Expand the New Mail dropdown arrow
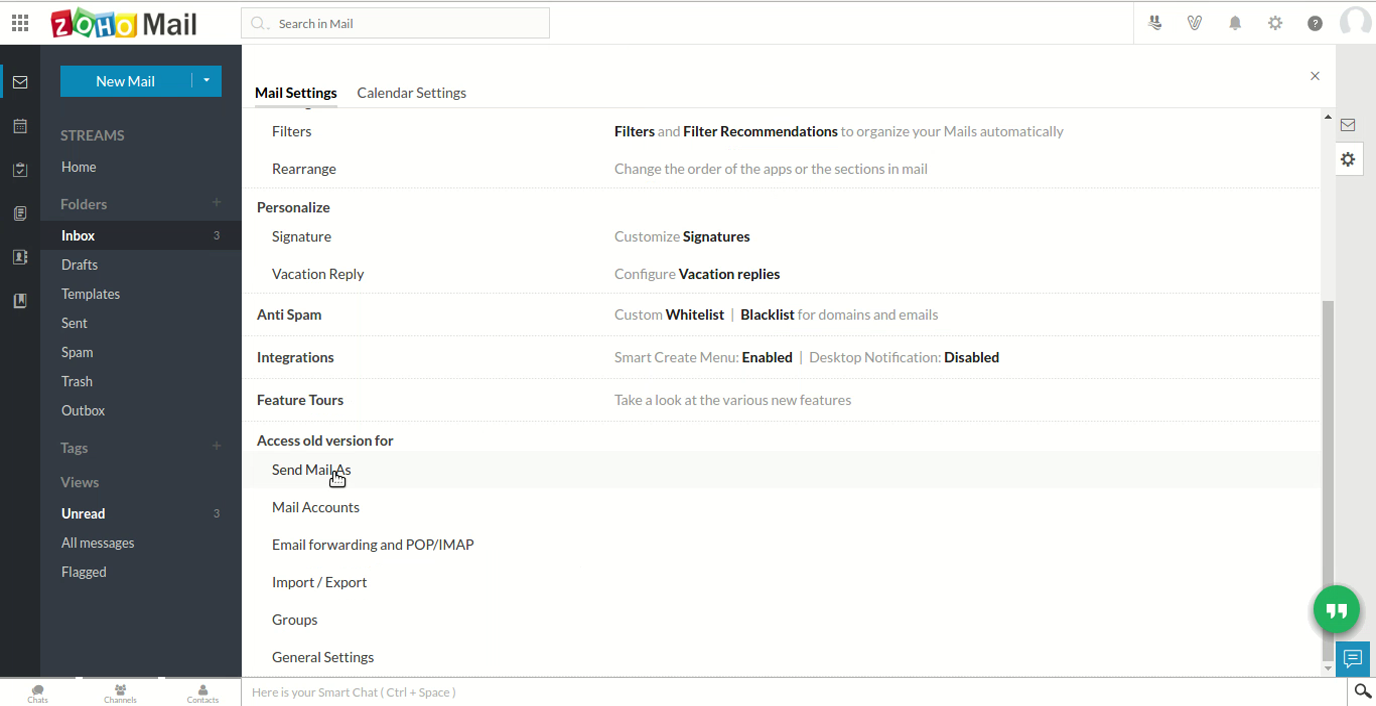This screenshot has height=706, width=1376. [x=206, y=81]
